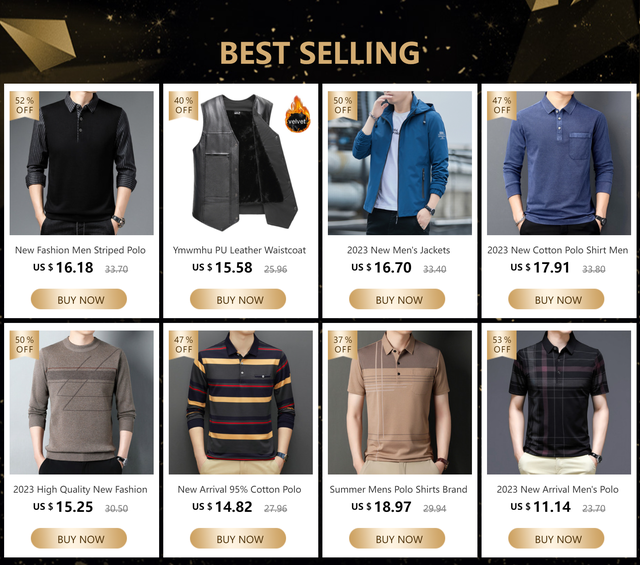The image size is (640, 565).
Task: Click the 52% OFF discount badge
Action: (24, 105)
